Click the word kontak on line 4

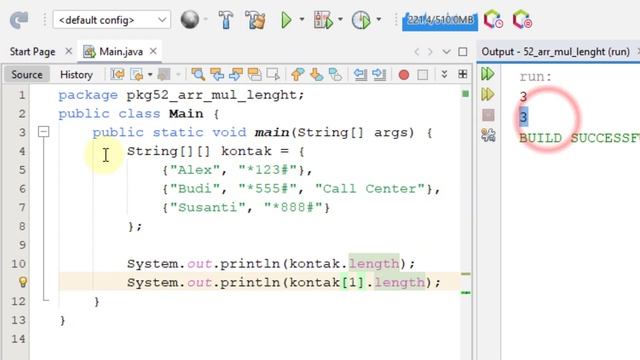(246, 151)
